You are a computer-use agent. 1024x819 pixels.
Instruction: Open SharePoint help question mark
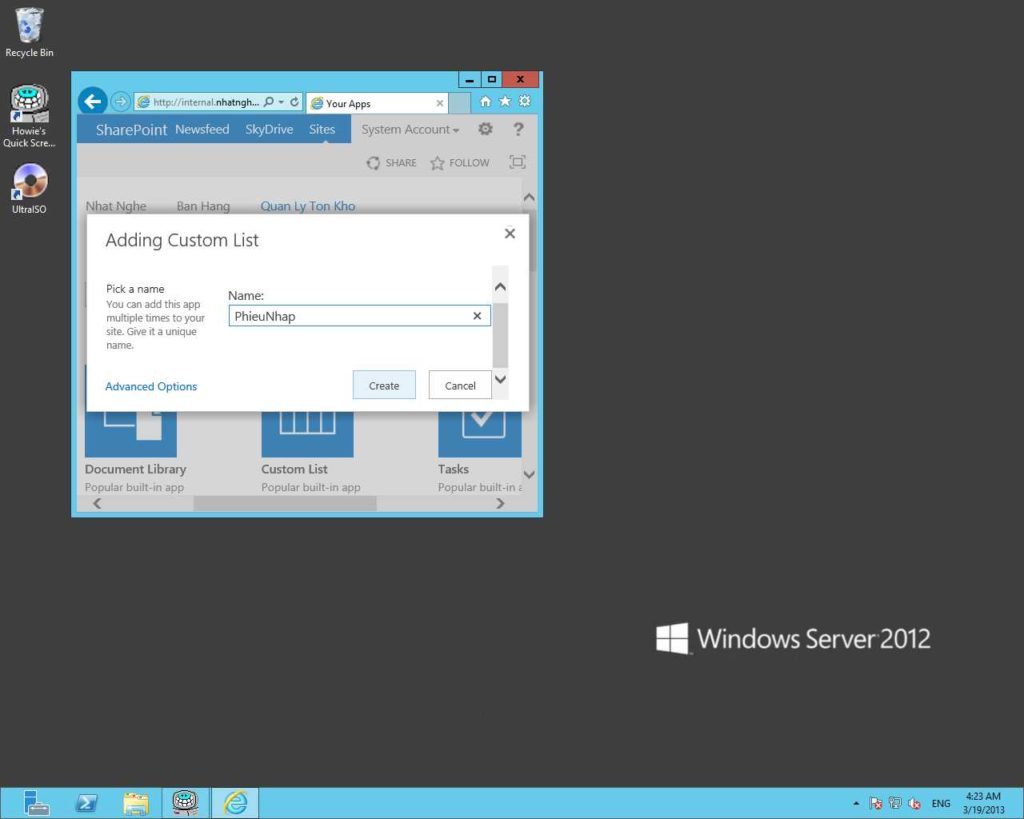click(x=518, y=129)
